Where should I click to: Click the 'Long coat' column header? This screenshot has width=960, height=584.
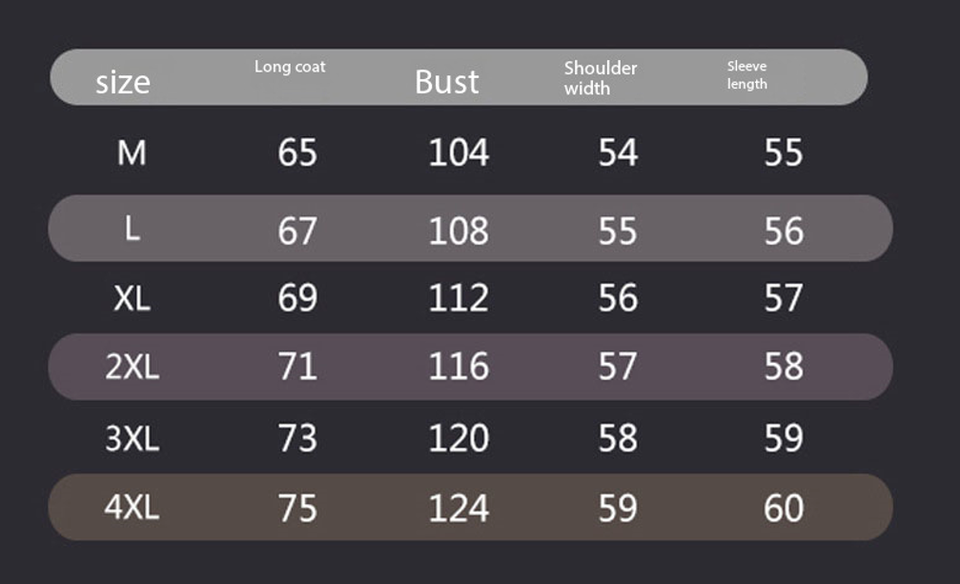point(290,67)
